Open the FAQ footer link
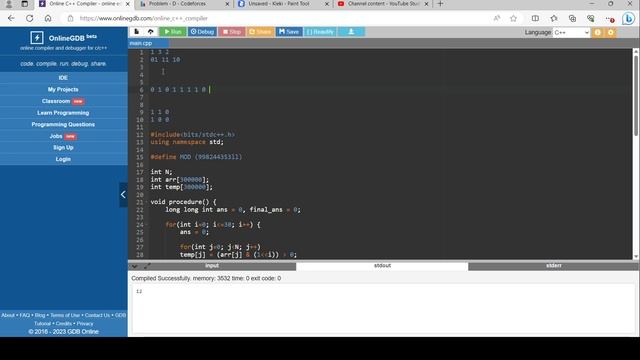Screen dimensions: 640x360 tap(25, 315)
